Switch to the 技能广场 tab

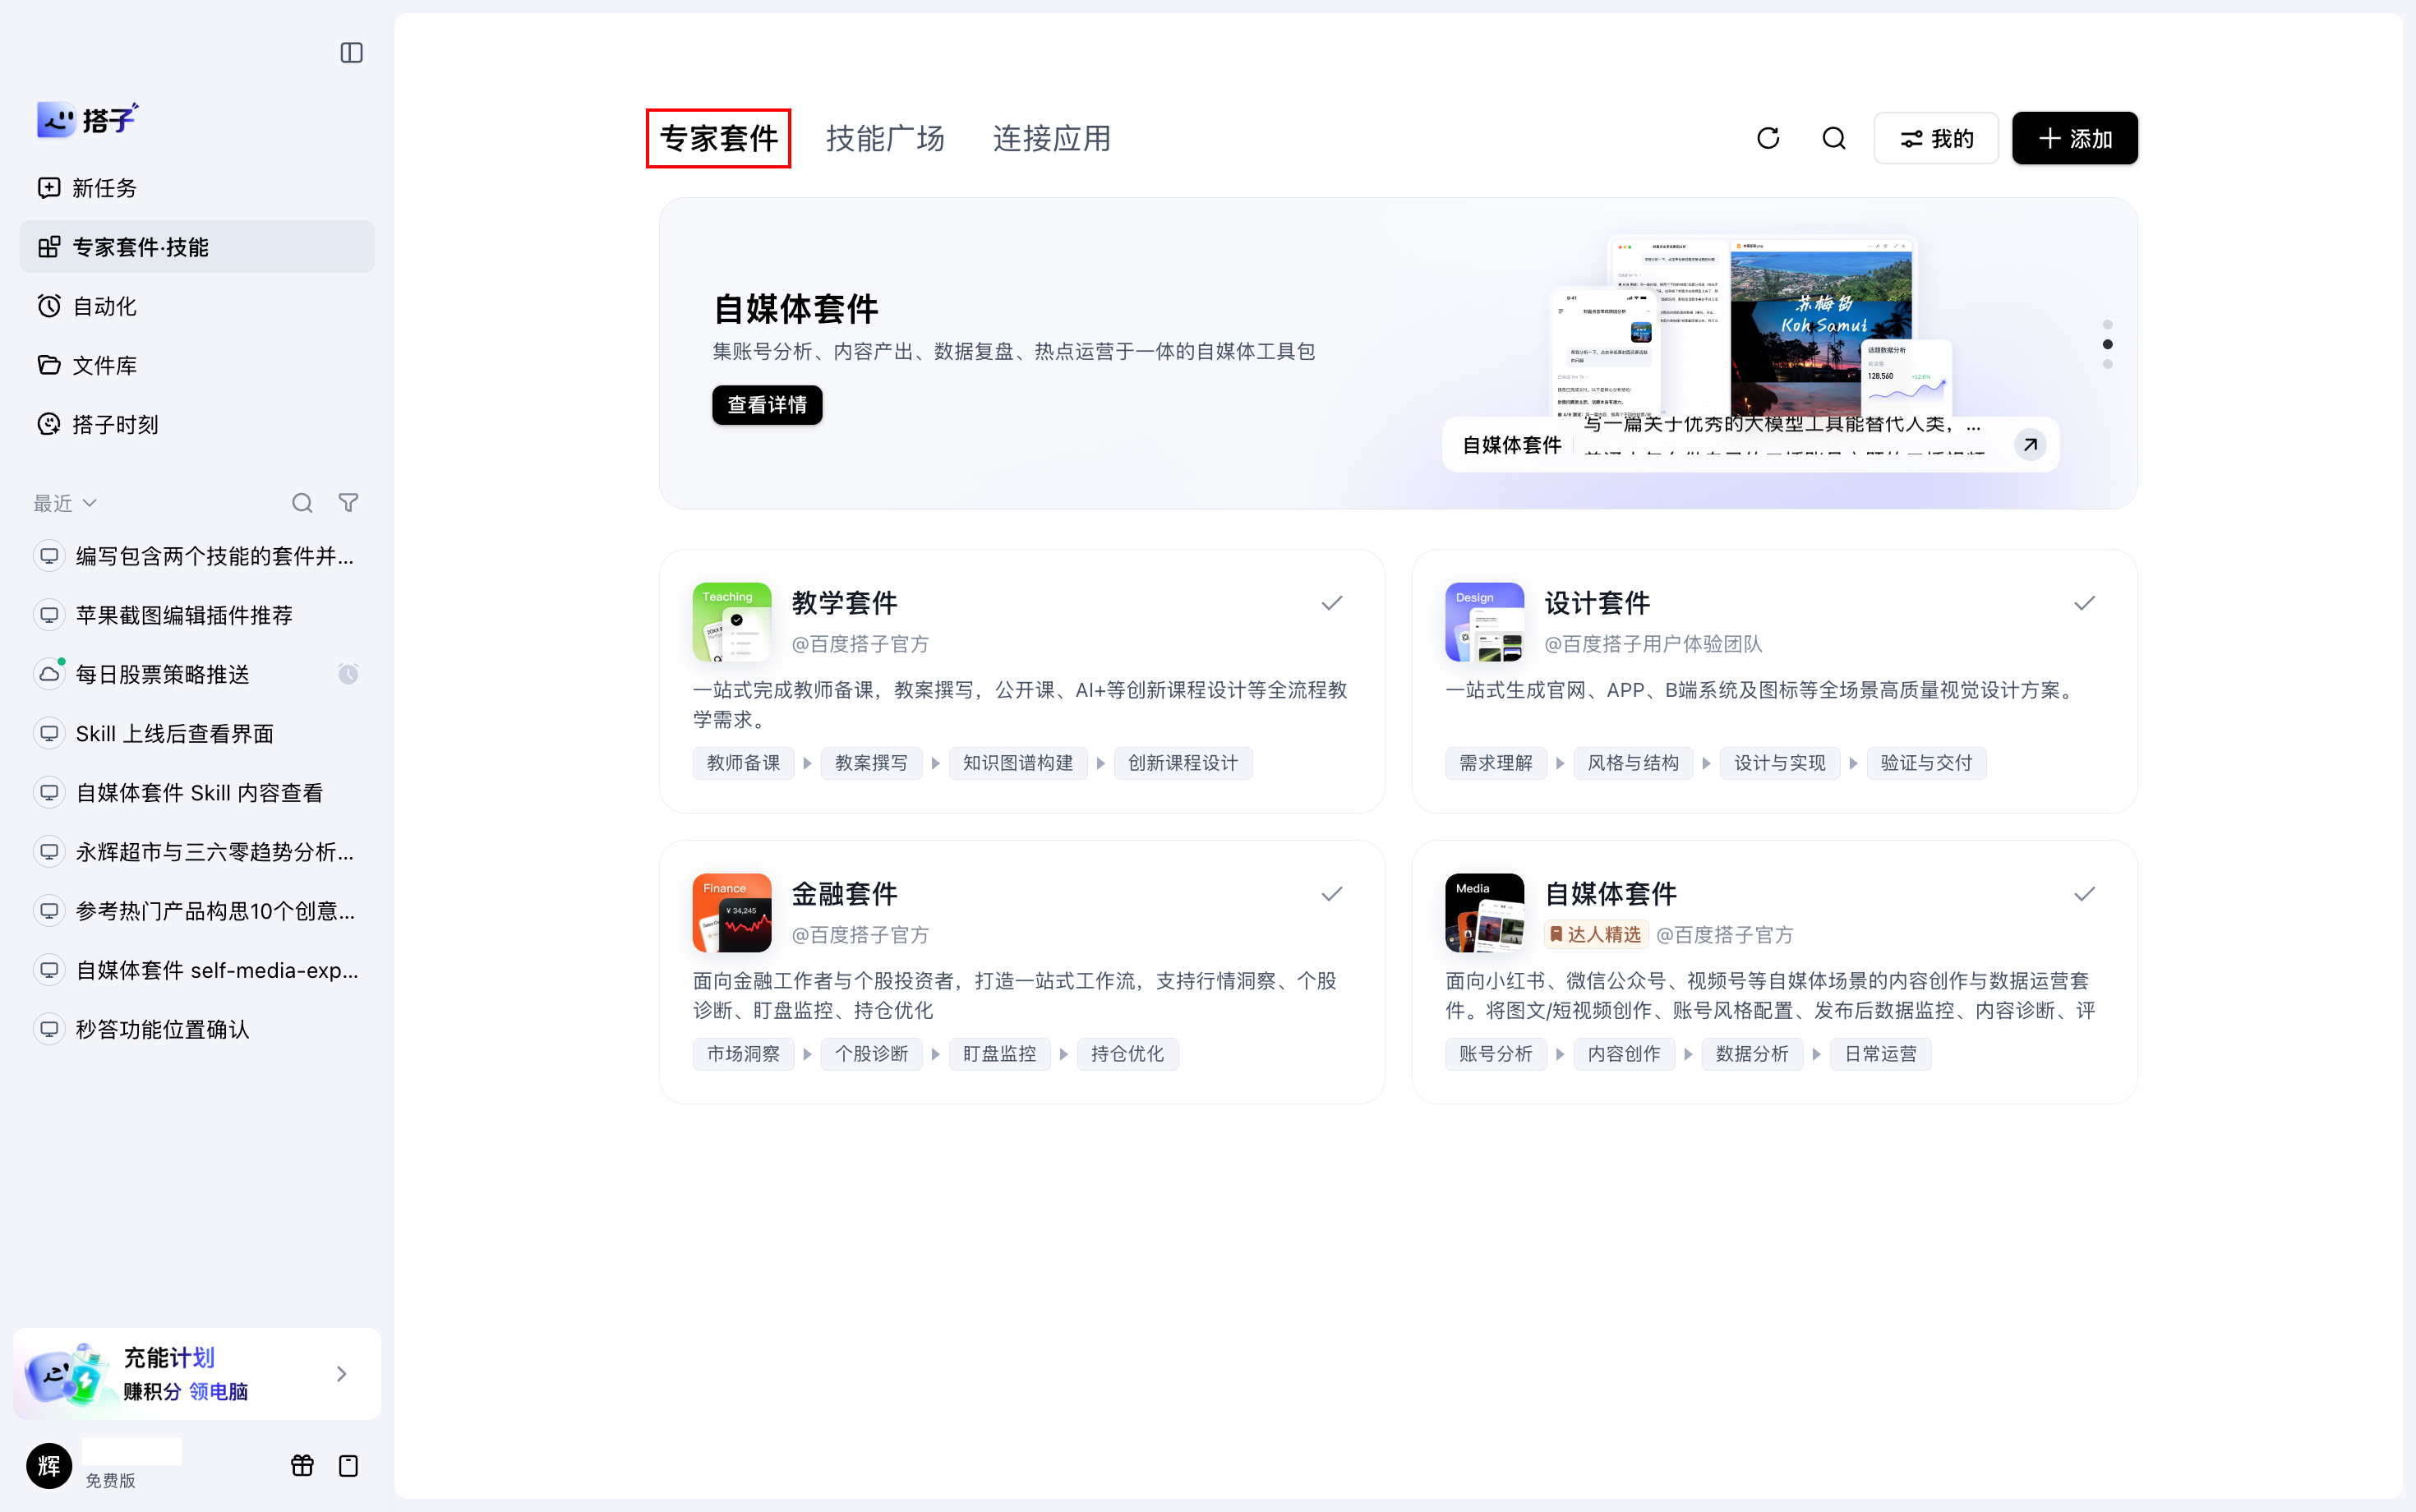click(885, 138)
